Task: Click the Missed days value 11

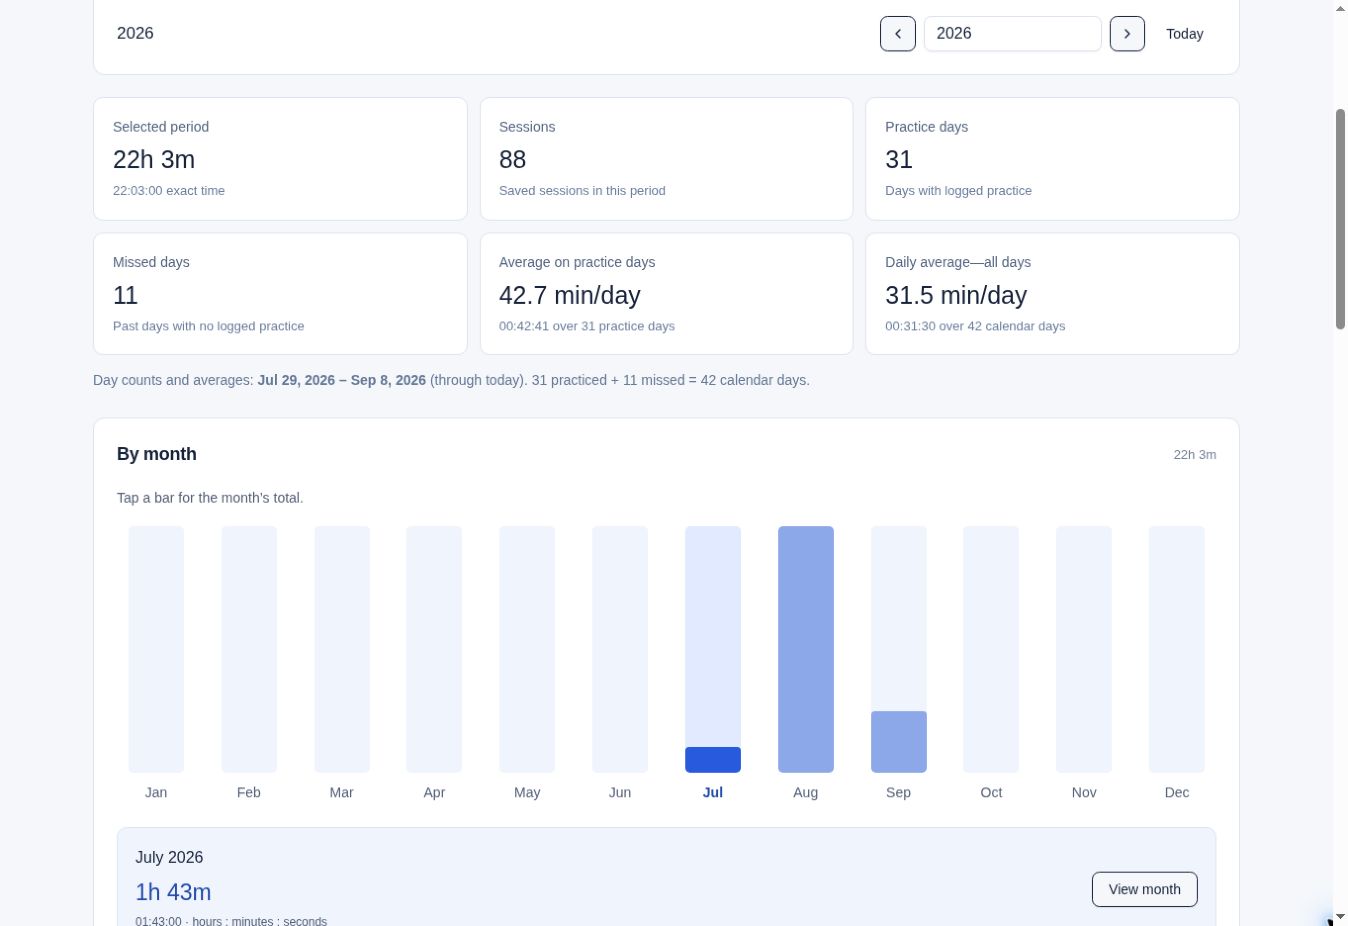Action: [x=125, y=295]
